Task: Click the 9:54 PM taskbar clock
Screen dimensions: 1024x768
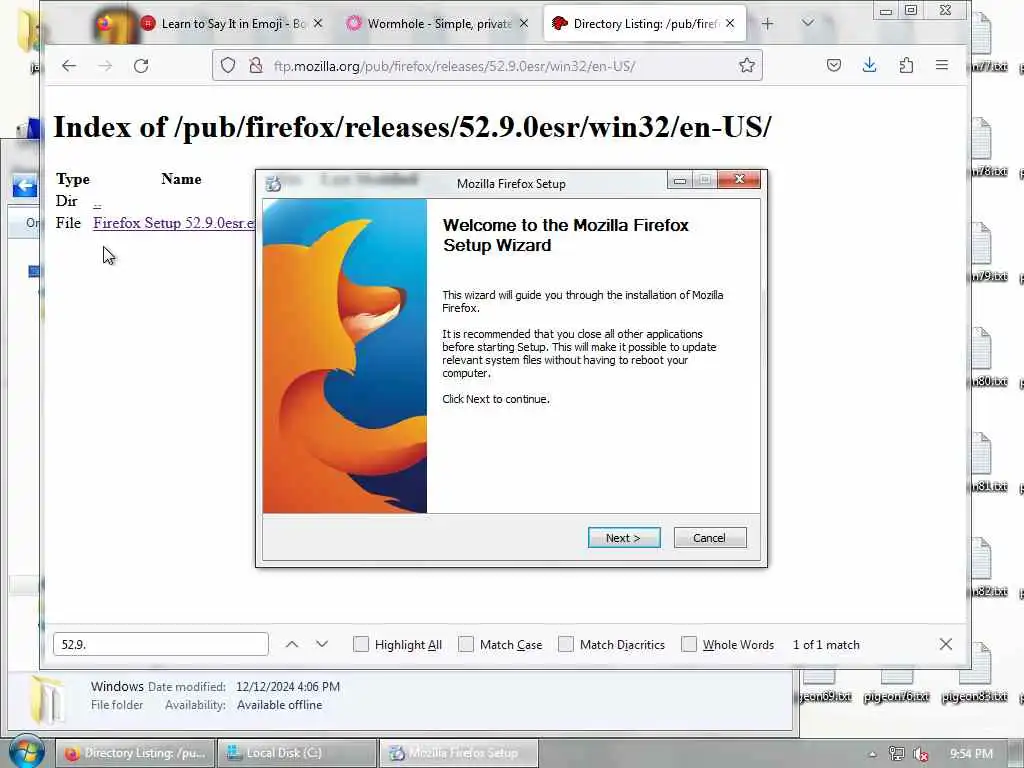Action: 971,754
